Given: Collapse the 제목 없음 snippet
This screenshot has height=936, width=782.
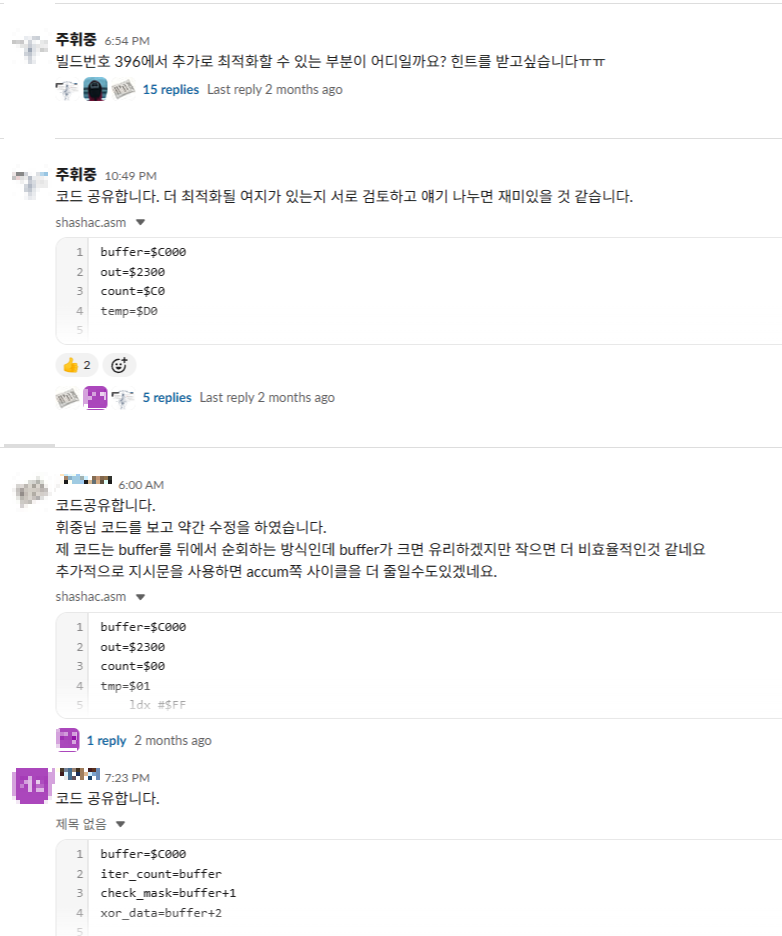Looking at the screenshot, I should pos(121,825).
